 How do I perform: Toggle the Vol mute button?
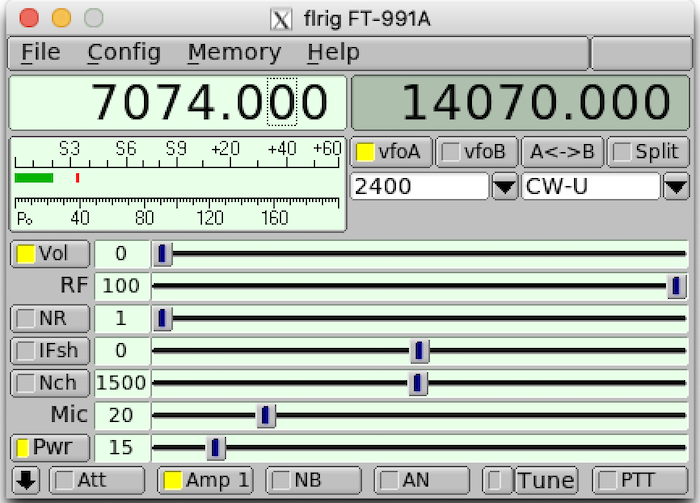49,254
